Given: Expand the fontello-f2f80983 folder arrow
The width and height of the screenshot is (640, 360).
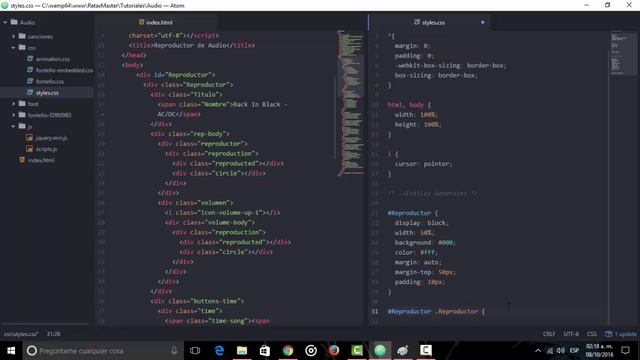Looking at the screenshot, I should coord(13,115).
